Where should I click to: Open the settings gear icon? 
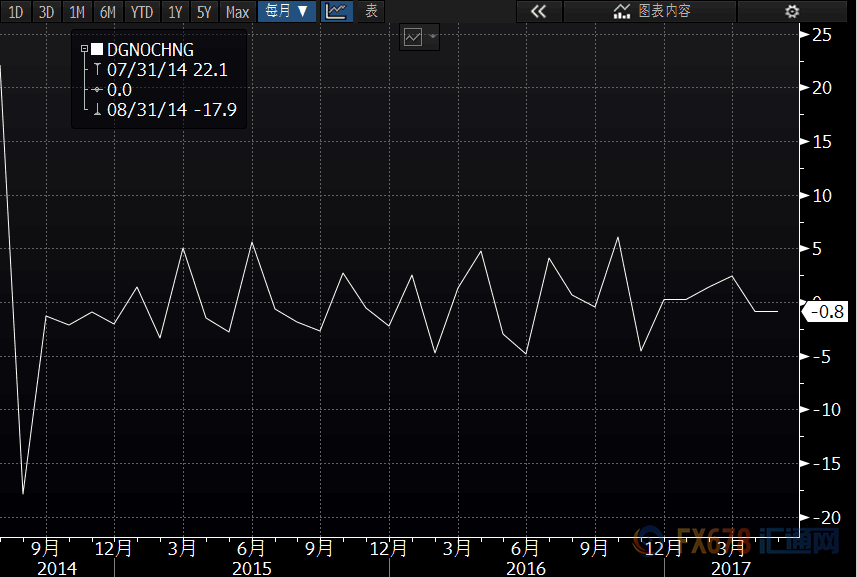click(791, 11)
